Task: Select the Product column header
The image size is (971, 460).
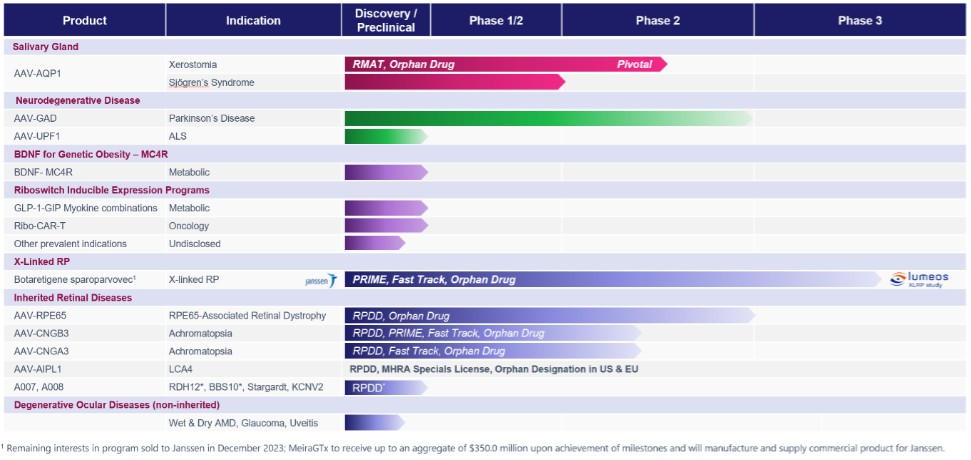Action: pos(85,20)
